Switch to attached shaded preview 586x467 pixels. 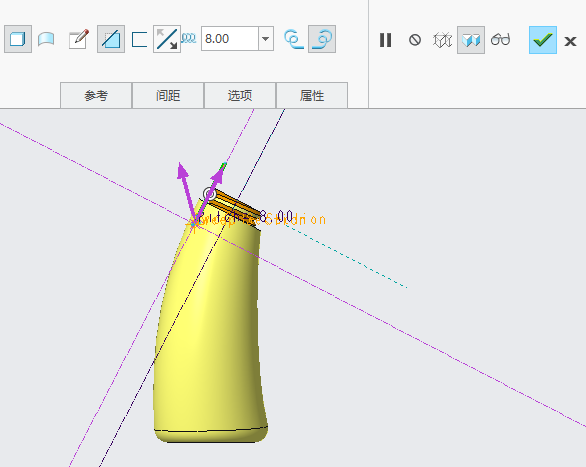(471, 40)
